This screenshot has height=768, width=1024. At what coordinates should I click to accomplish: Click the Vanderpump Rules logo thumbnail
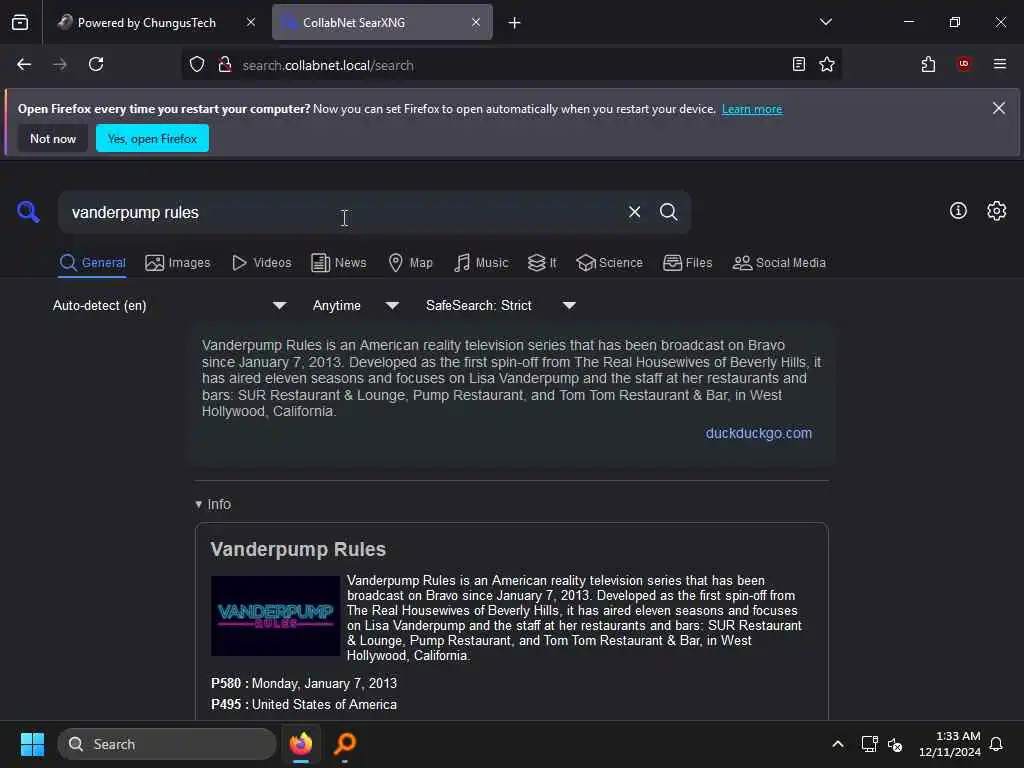coord(275,615)
